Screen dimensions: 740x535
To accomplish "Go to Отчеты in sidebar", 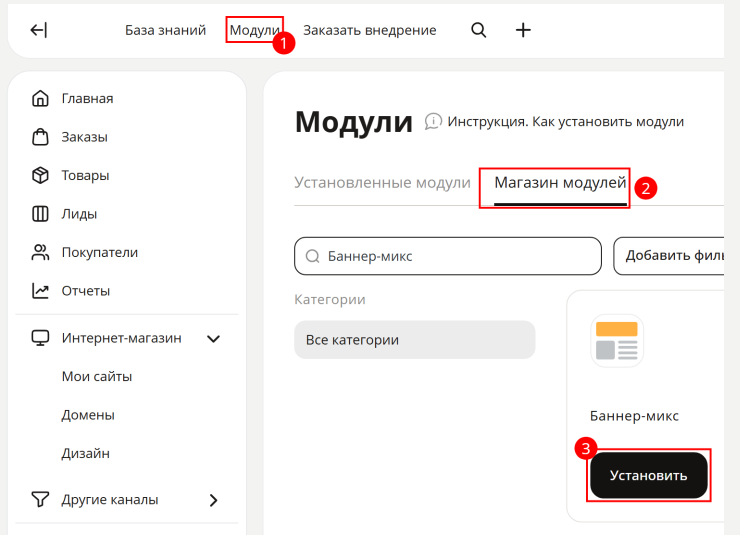I will click(85, 291).
